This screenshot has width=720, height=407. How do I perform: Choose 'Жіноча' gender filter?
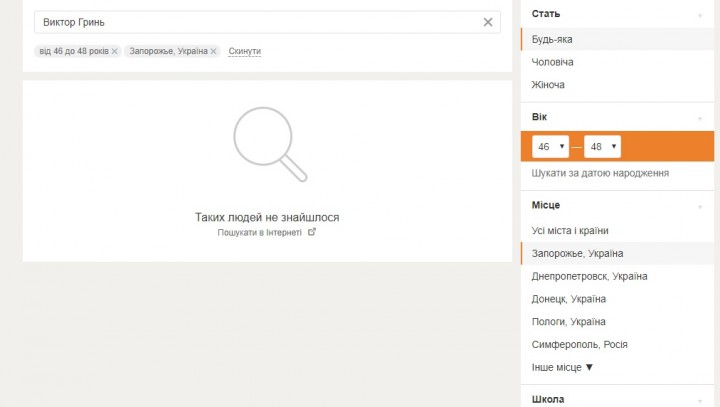pos(548,85)
